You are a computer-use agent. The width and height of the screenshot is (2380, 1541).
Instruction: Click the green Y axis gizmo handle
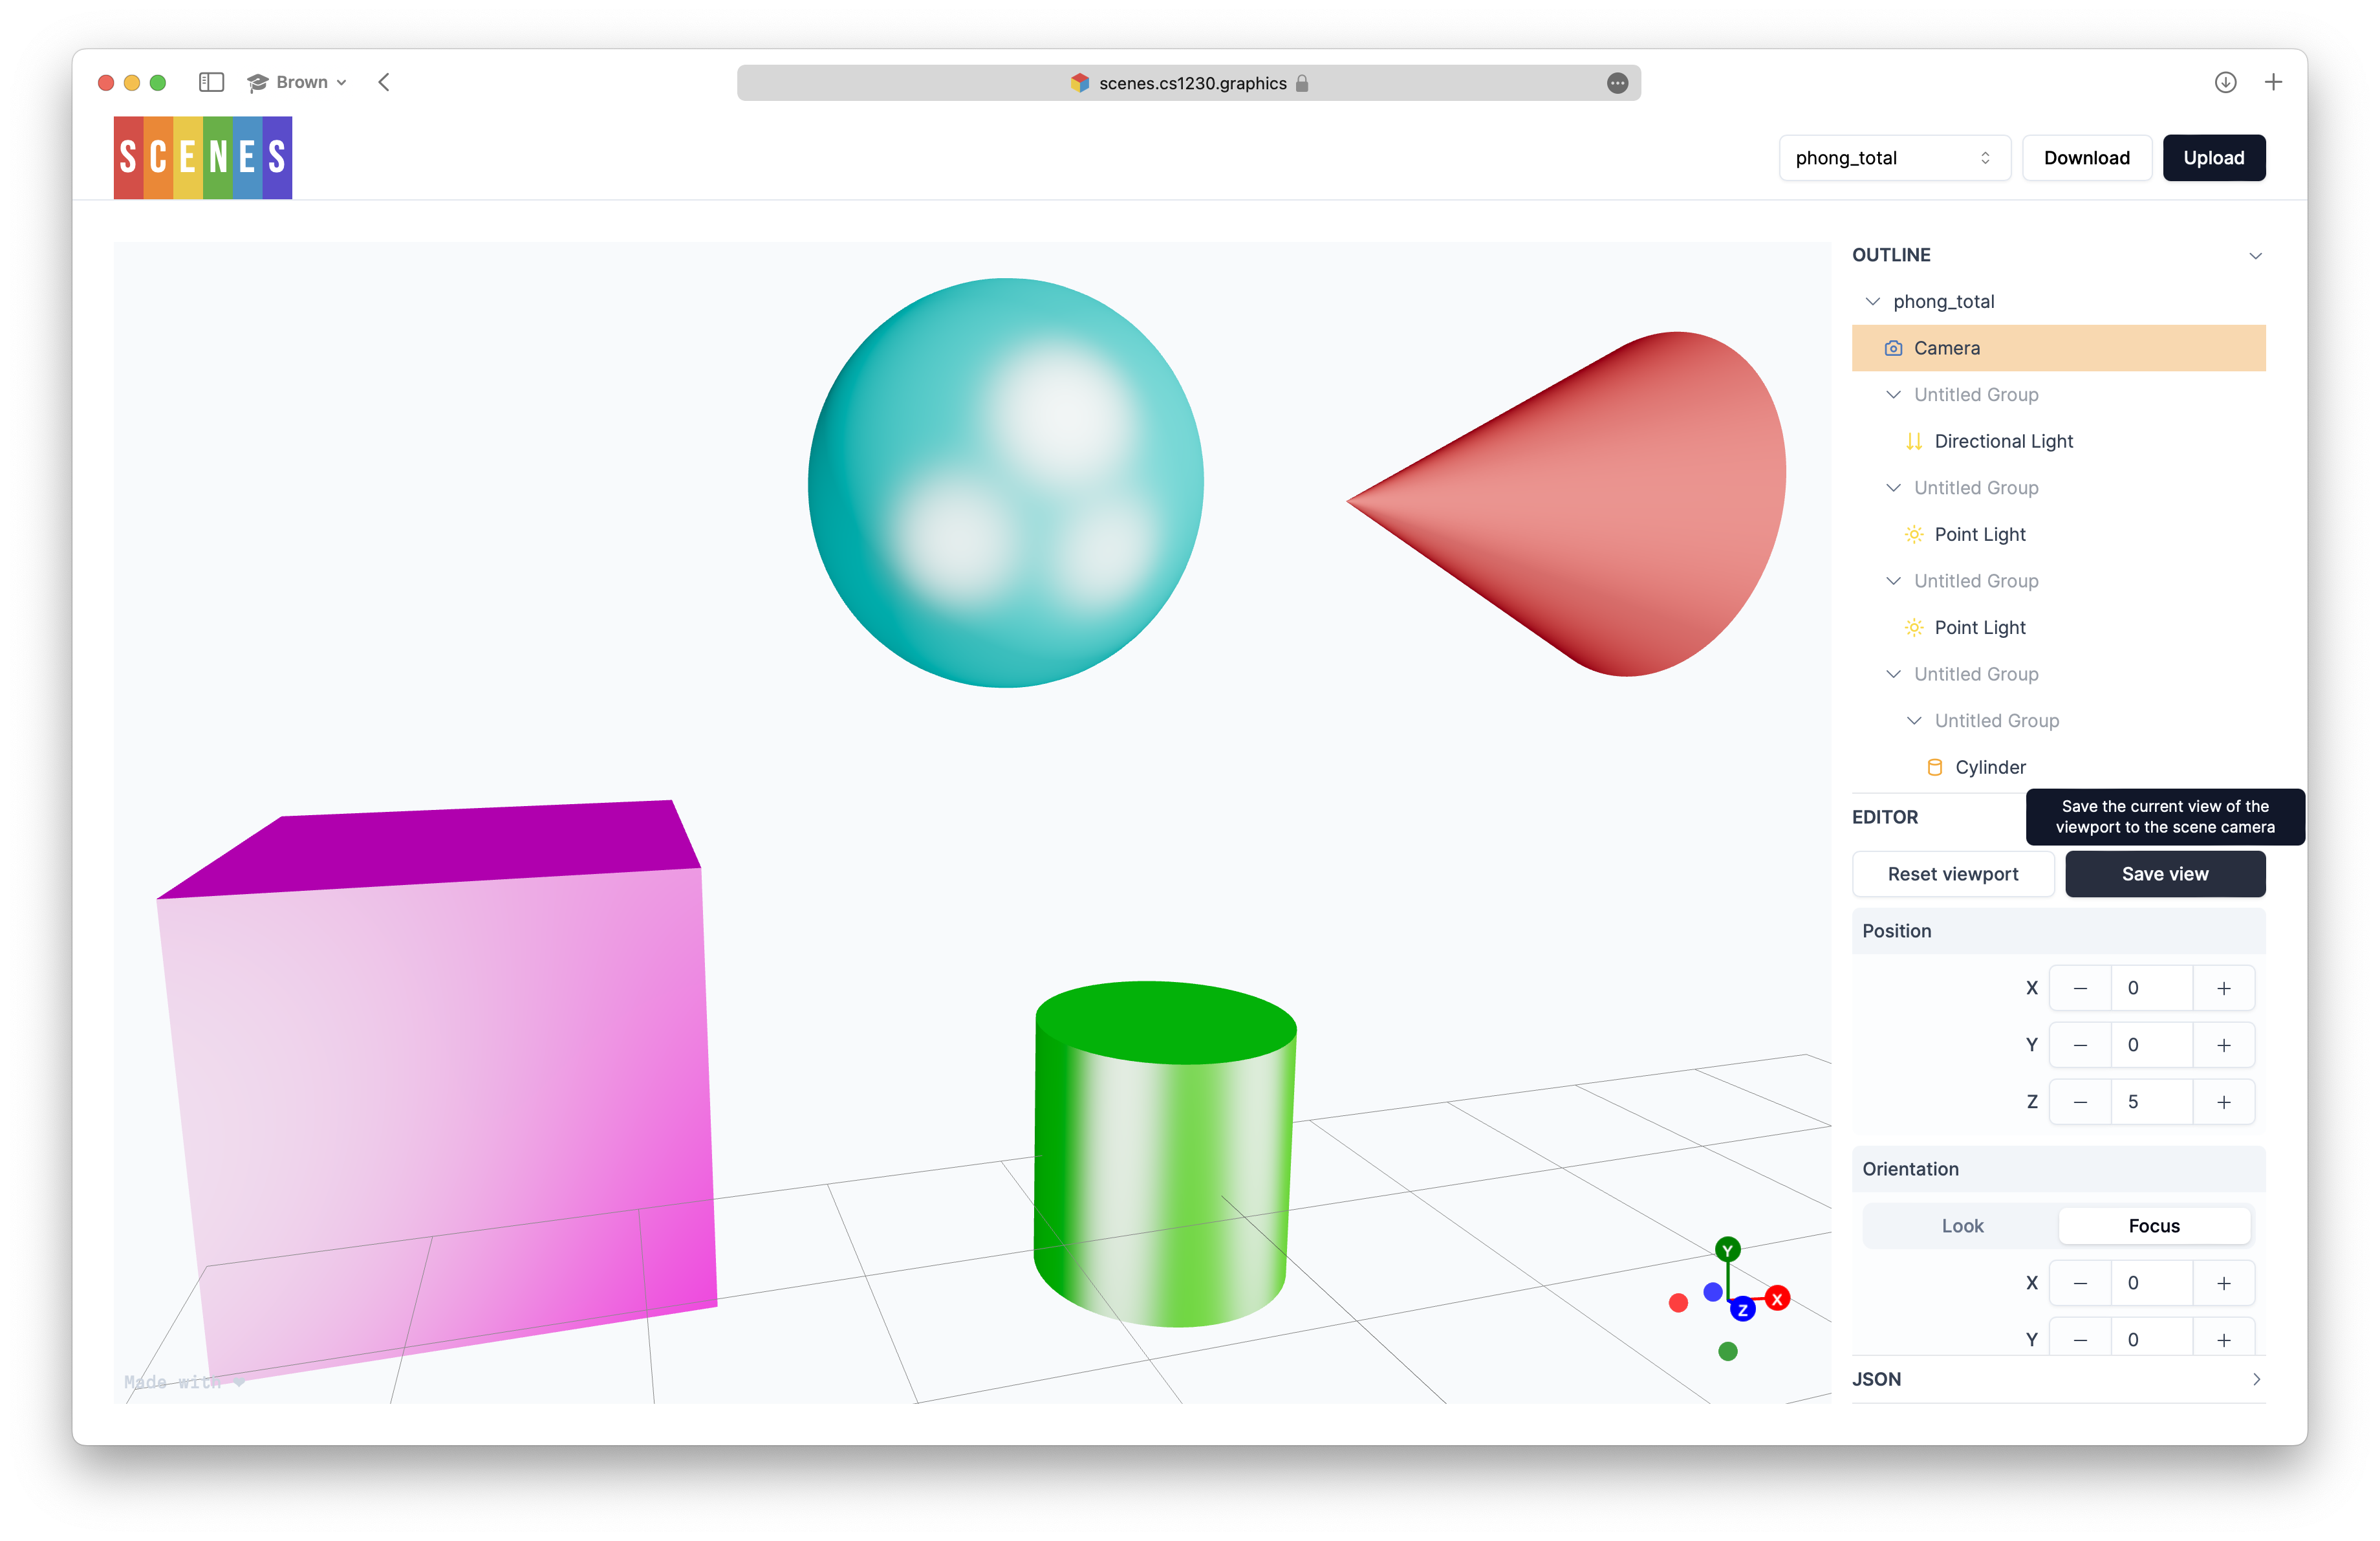tap(1727, 1250)
